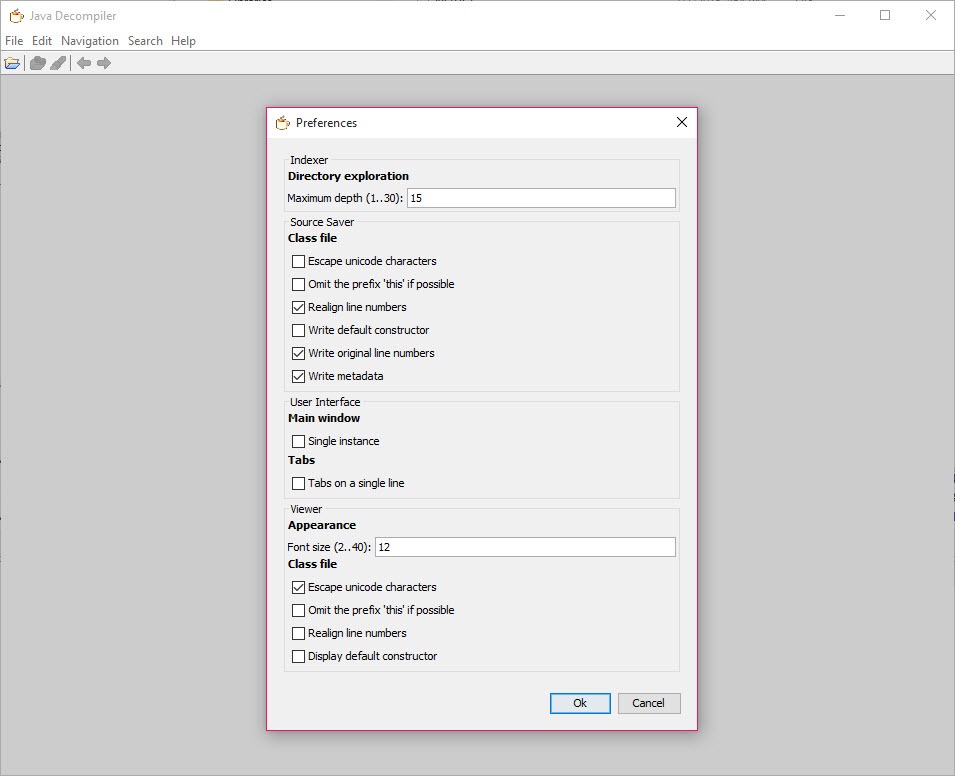This screenshot has width=955, height=776.
Task: Click the Open File toolbar icon
Action: pyautogui.click(x=12, y=63)
